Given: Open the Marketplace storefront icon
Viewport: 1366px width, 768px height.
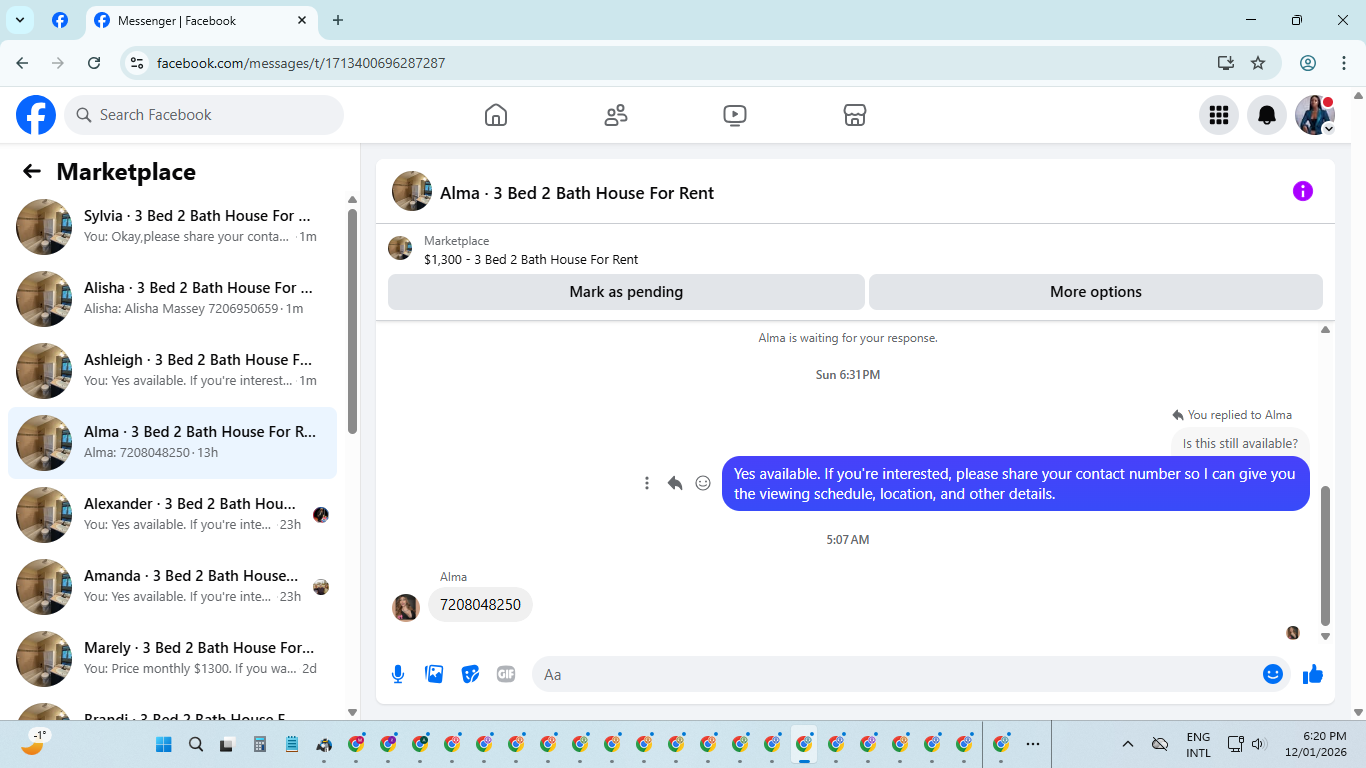Looking at the screenshot, I should (x=854, y=115).
